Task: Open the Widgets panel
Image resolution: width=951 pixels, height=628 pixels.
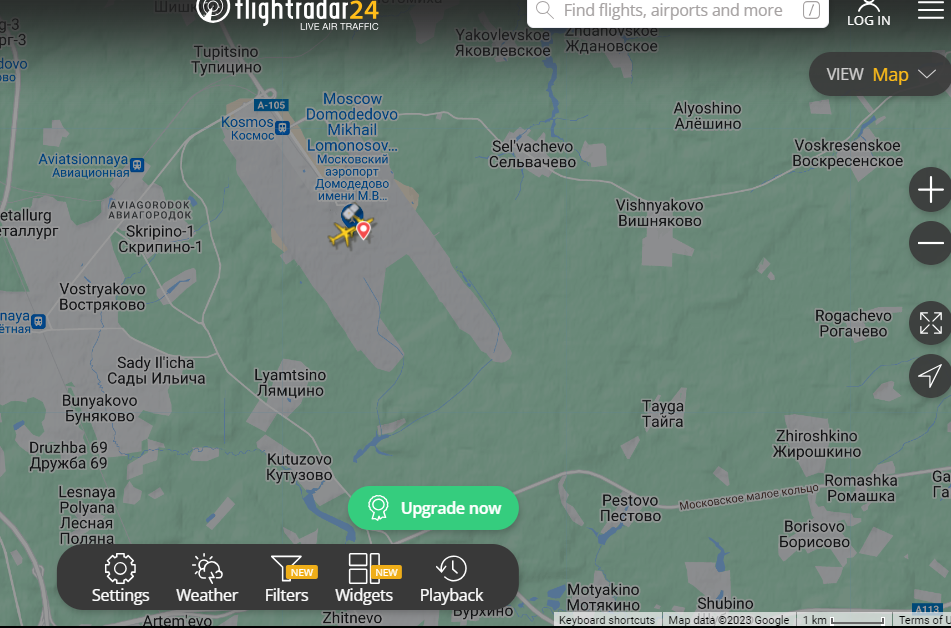Action: 365,578
